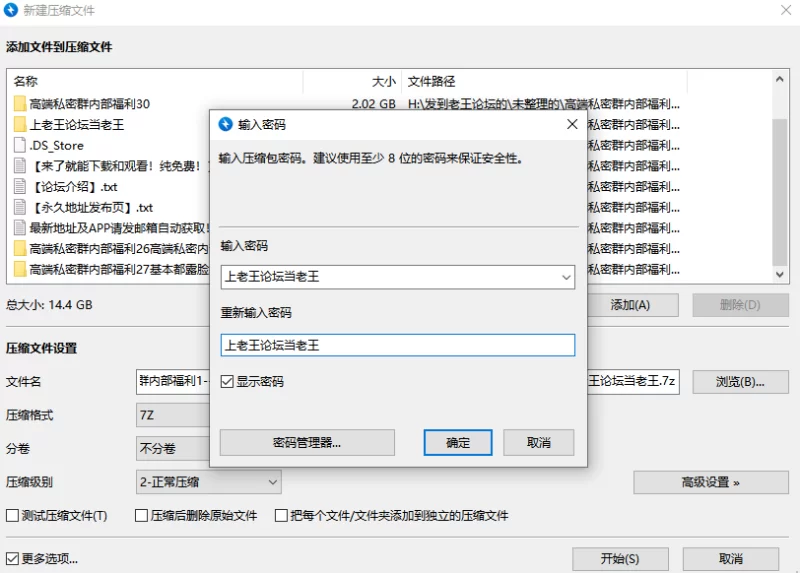Click the logo icon in the password dialog

coord(226,124)
